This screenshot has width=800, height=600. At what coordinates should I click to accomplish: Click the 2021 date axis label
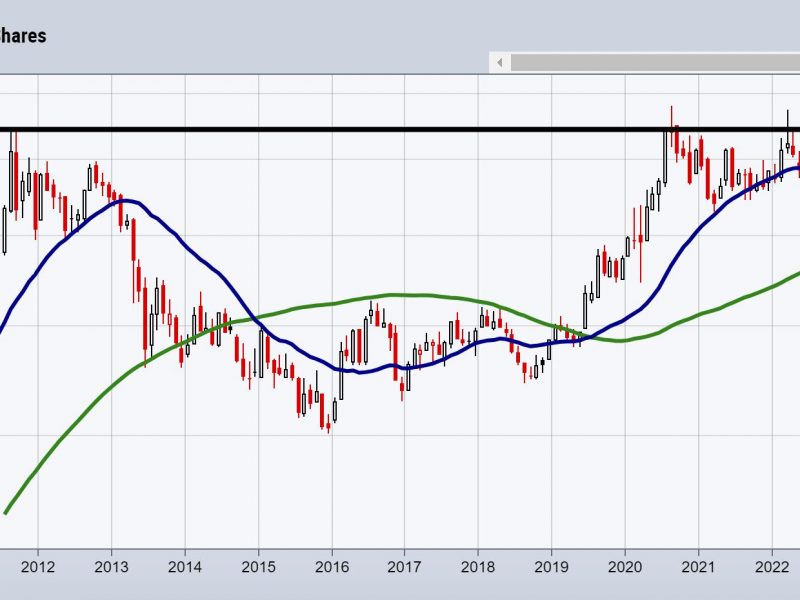tap(698, 567)
